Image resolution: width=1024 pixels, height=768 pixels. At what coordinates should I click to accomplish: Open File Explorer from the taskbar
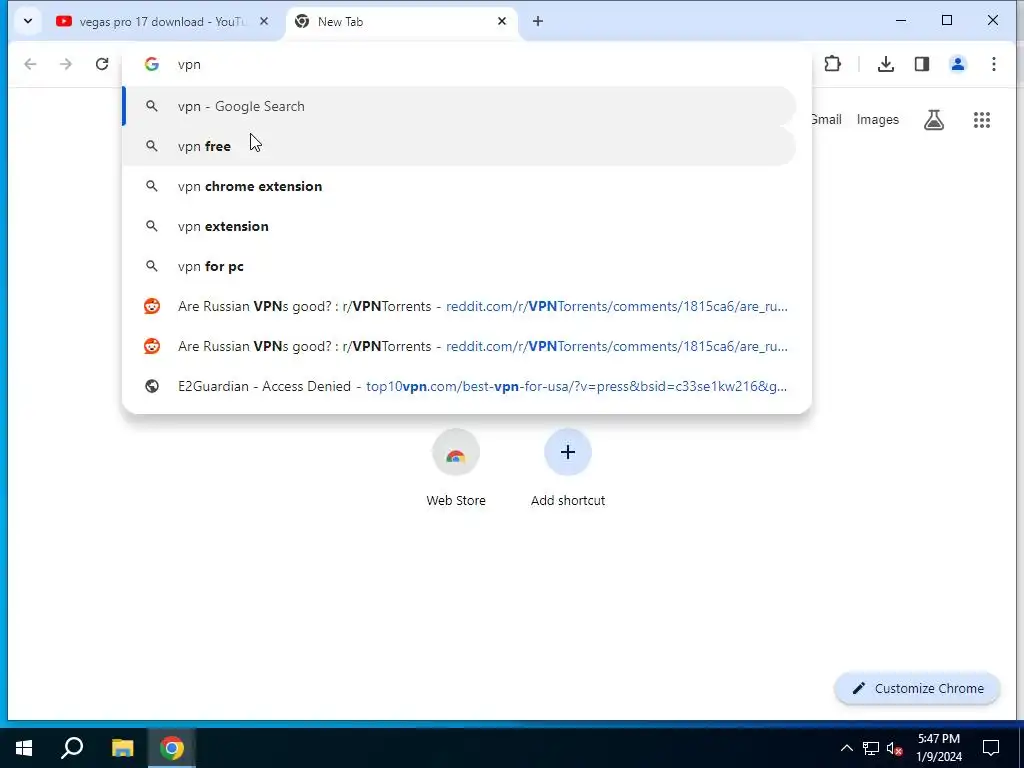pos(122,748)
